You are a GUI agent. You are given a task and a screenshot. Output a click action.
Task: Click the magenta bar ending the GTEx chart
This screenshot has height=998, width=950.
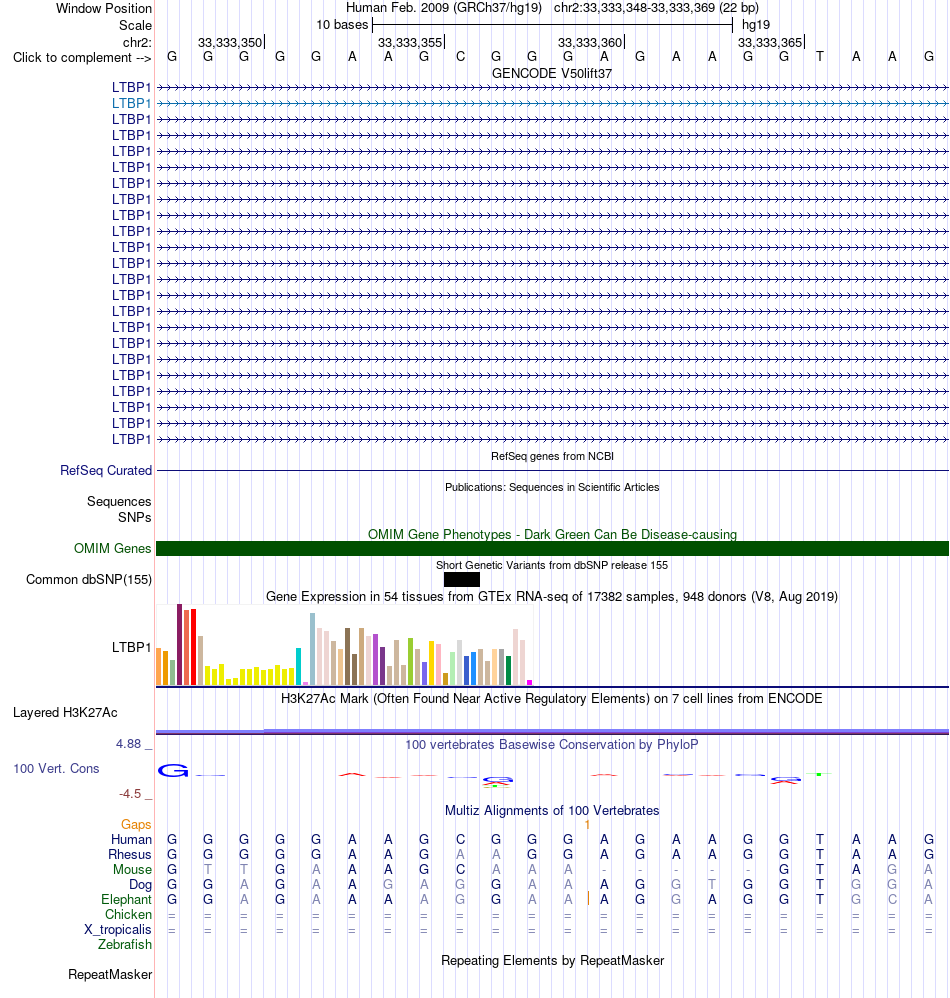pyautogui.click(x=529, y=682)
